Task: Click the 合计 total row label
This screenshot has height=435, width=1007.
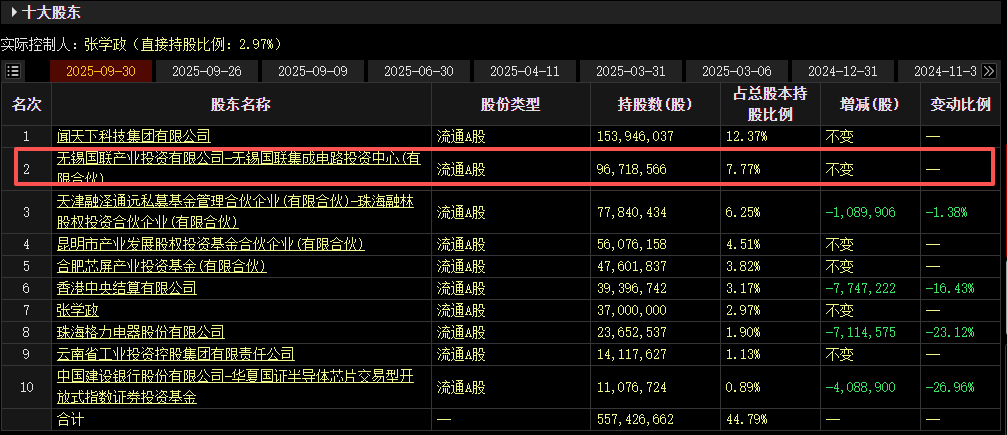Action: point(70,420)
